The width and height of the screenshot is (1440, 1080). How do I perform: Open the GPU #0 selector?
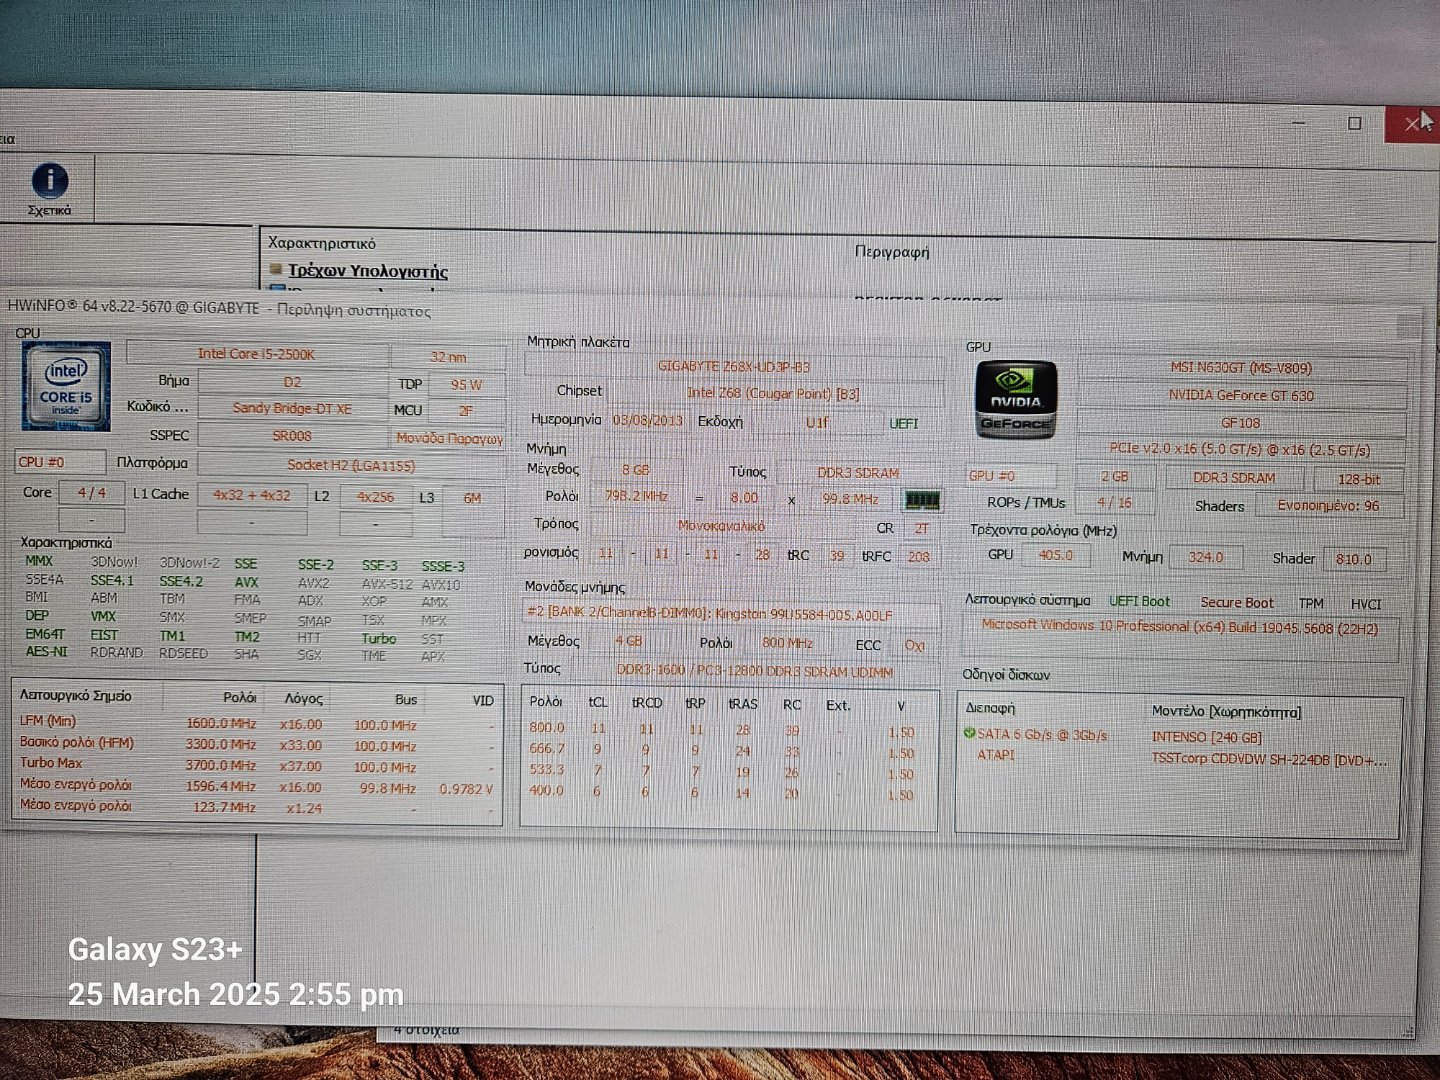(x=1011, y=476)
